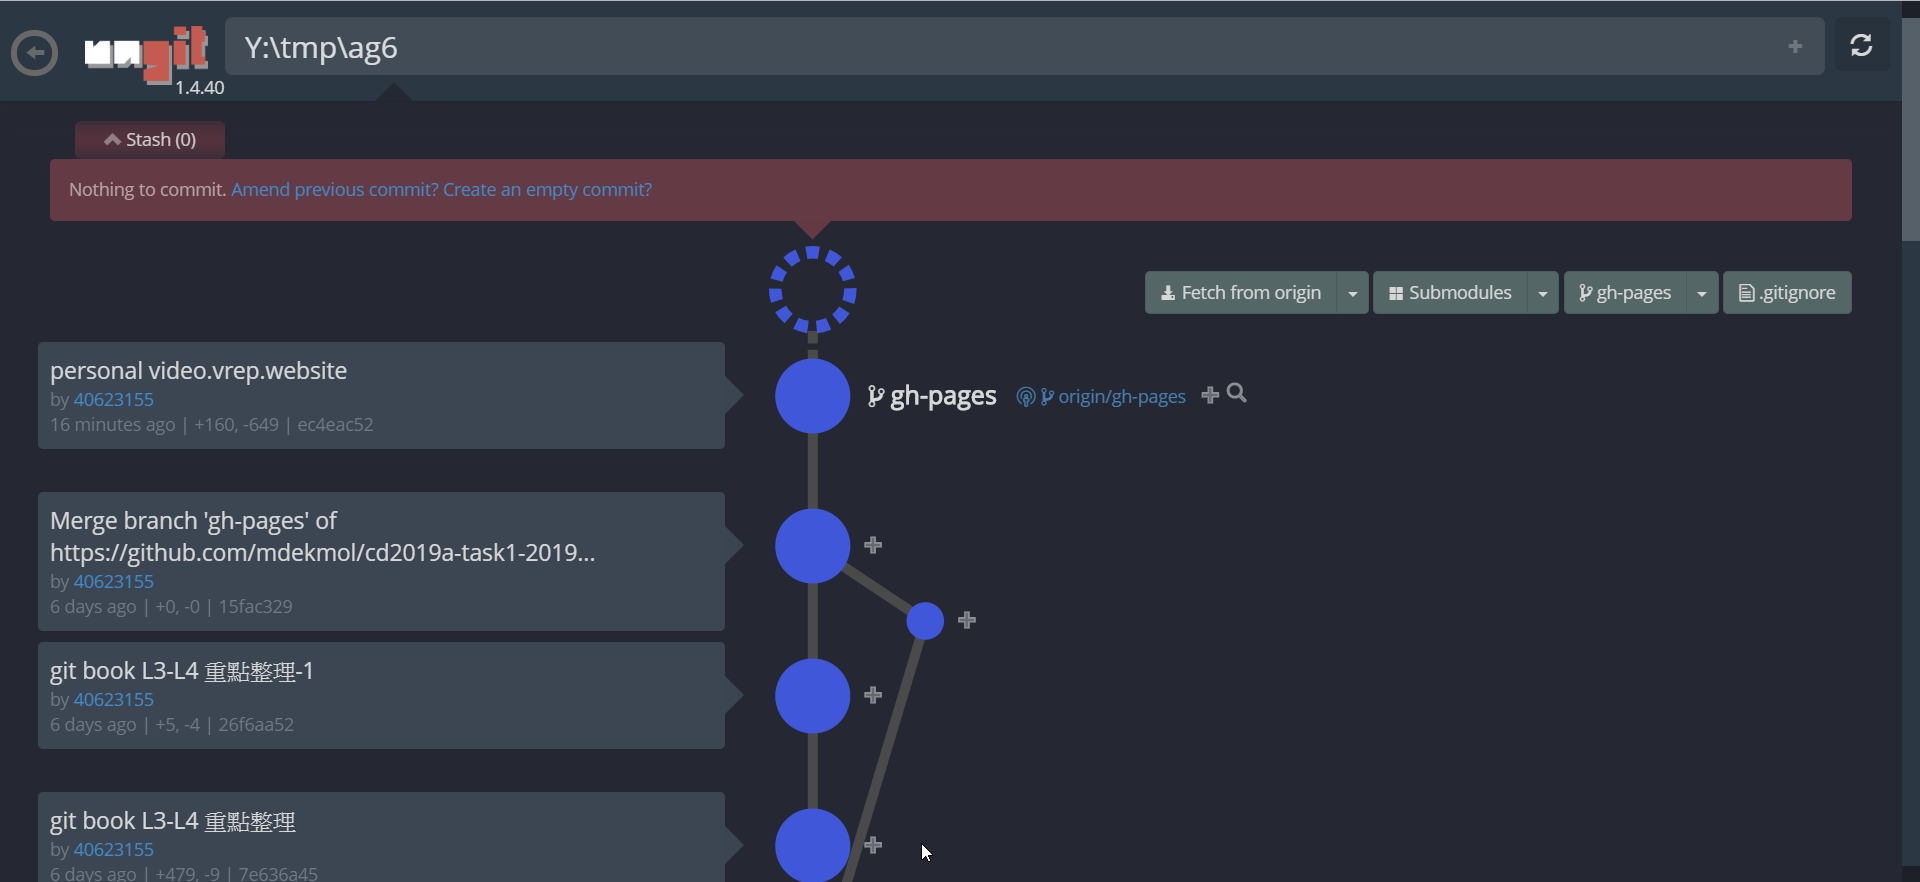The height and width of the screenshot is (882, 1920).
Task: Click plus icon beside small side-branch node
Action: pos(967,621)
